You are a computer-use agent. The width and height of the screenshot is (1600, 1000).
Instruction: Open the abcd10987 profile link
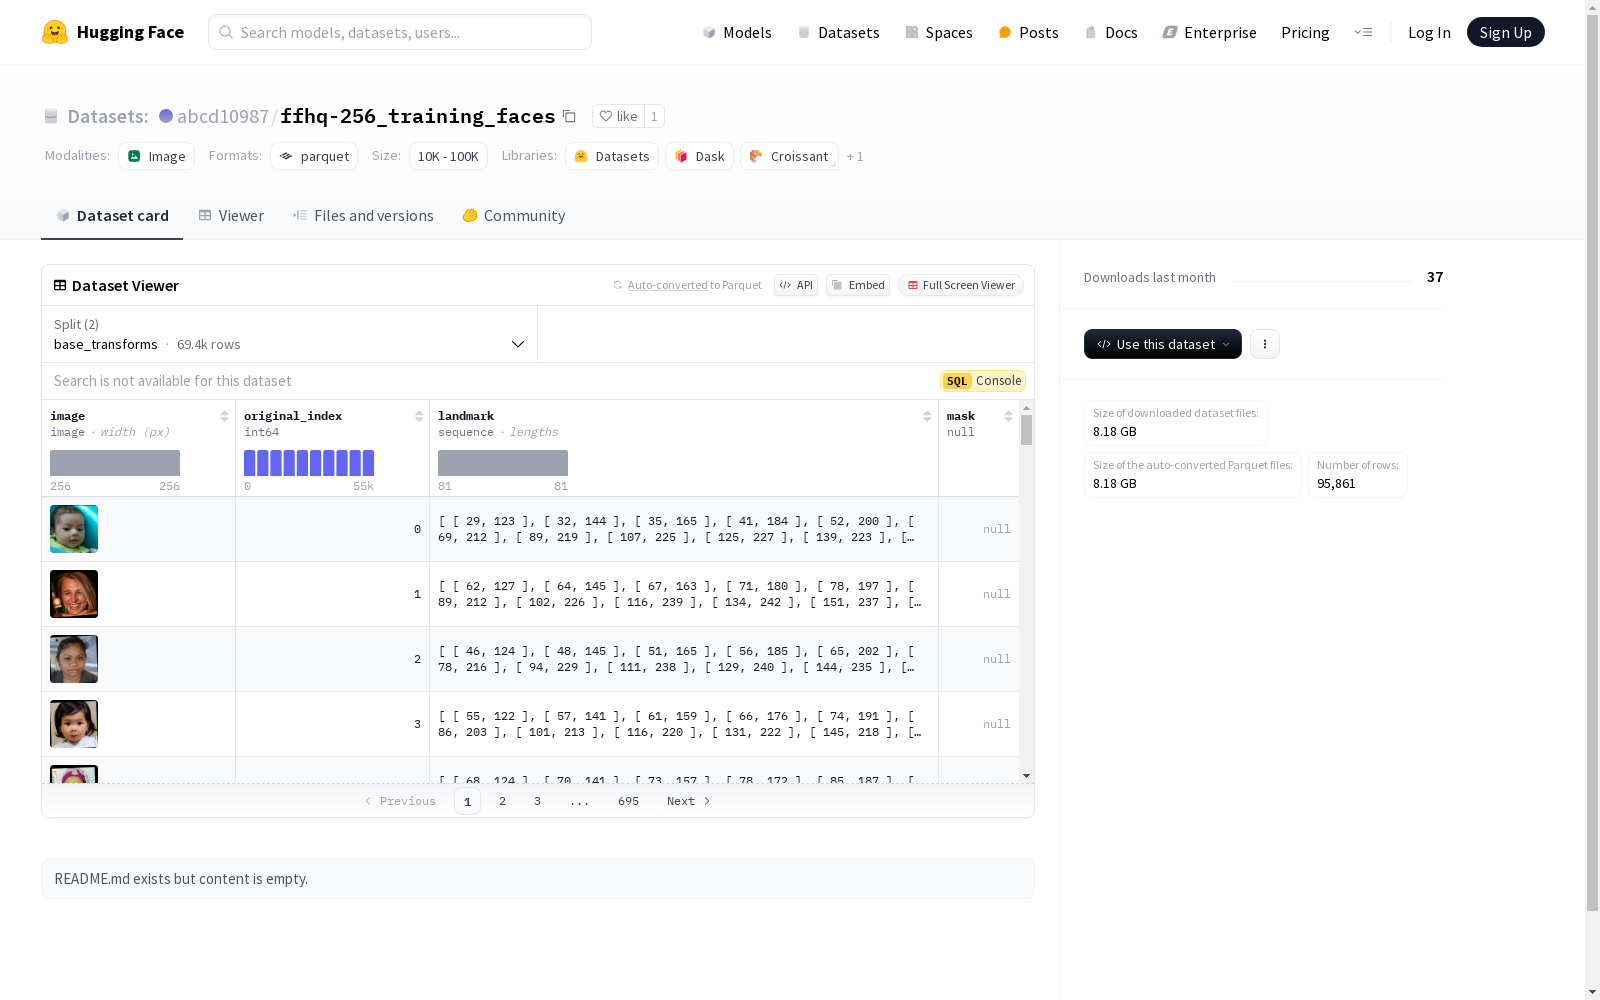pyautogui.click(x=223, y=116)
